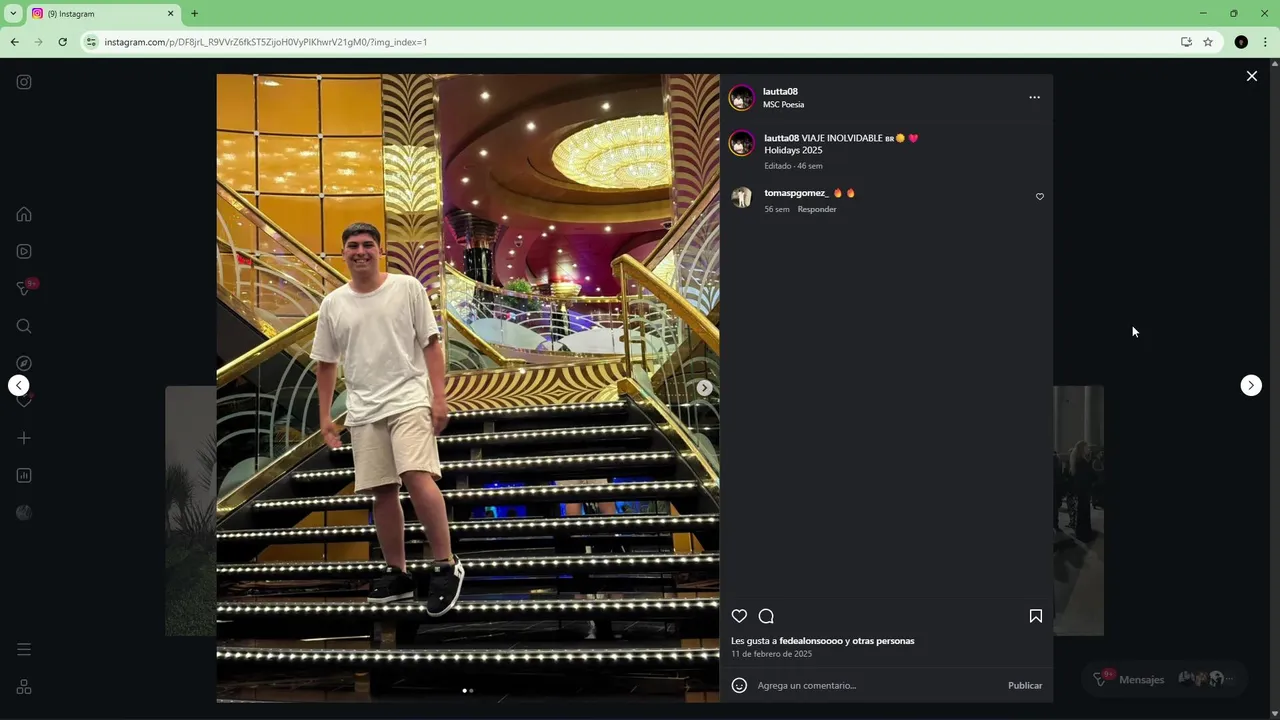Viewport: 1280px width, 720px height.
Task: Open the Create plus icon
Action: pyautogui.click(x=24, y=438)
